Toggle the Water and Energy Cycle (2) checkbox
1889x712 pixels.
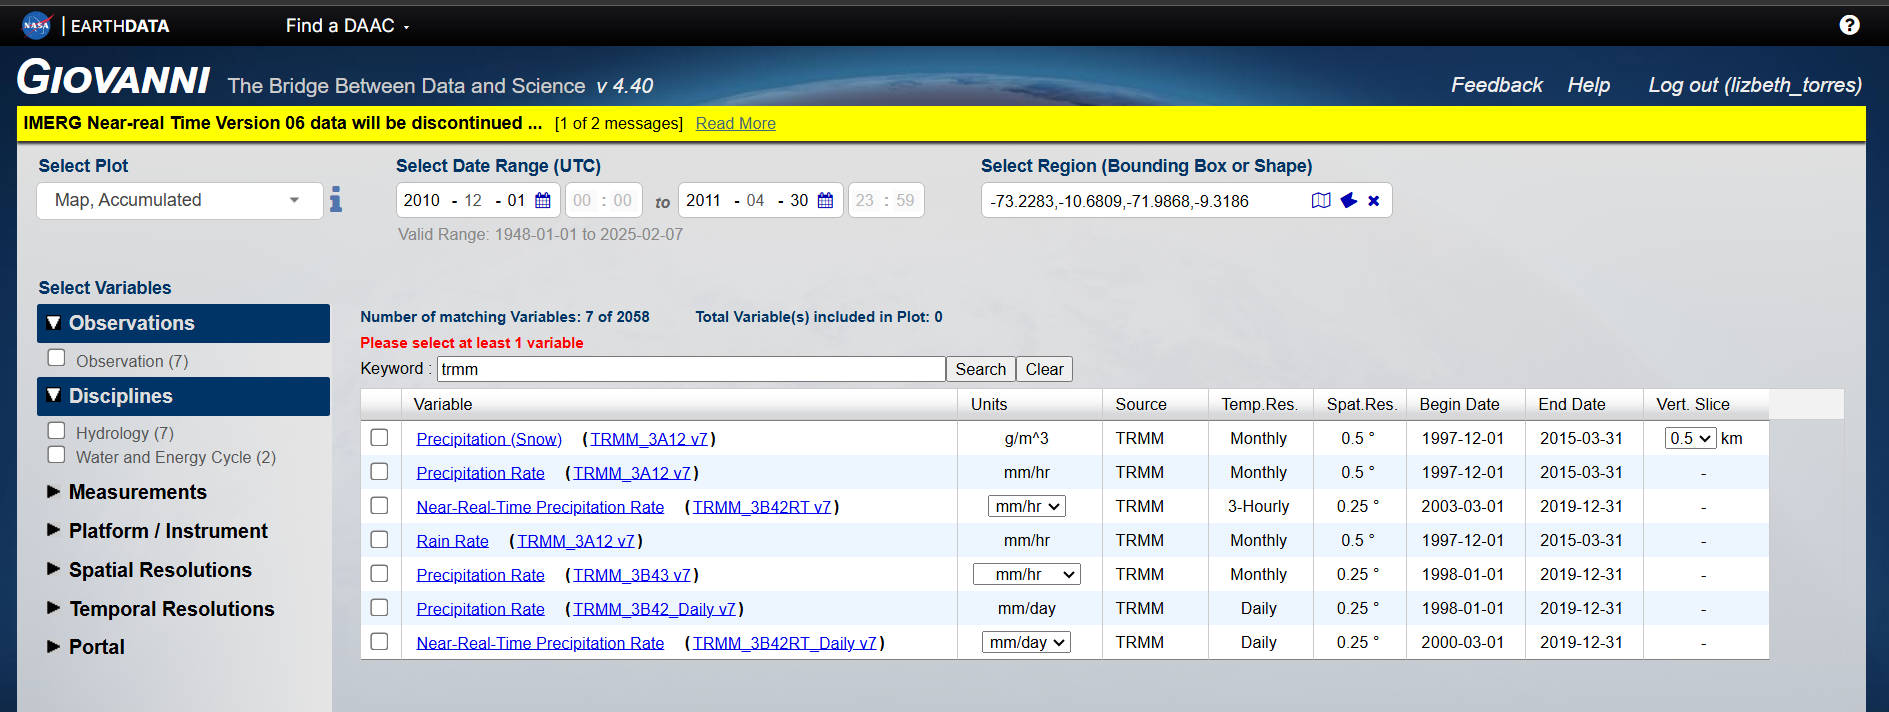point(57,455)
